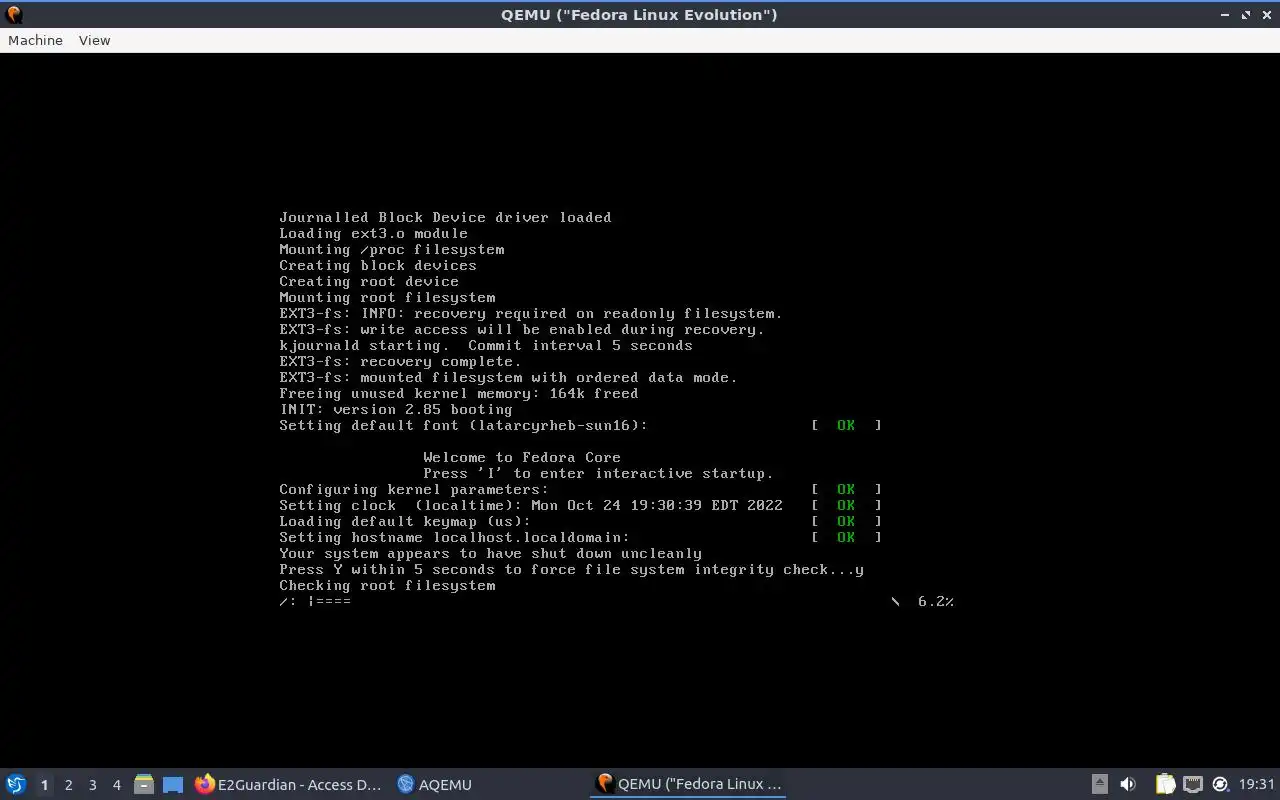Switch to E2Guardian Firefox window
The image size is (1280, 800).
(x=288, y=784)
